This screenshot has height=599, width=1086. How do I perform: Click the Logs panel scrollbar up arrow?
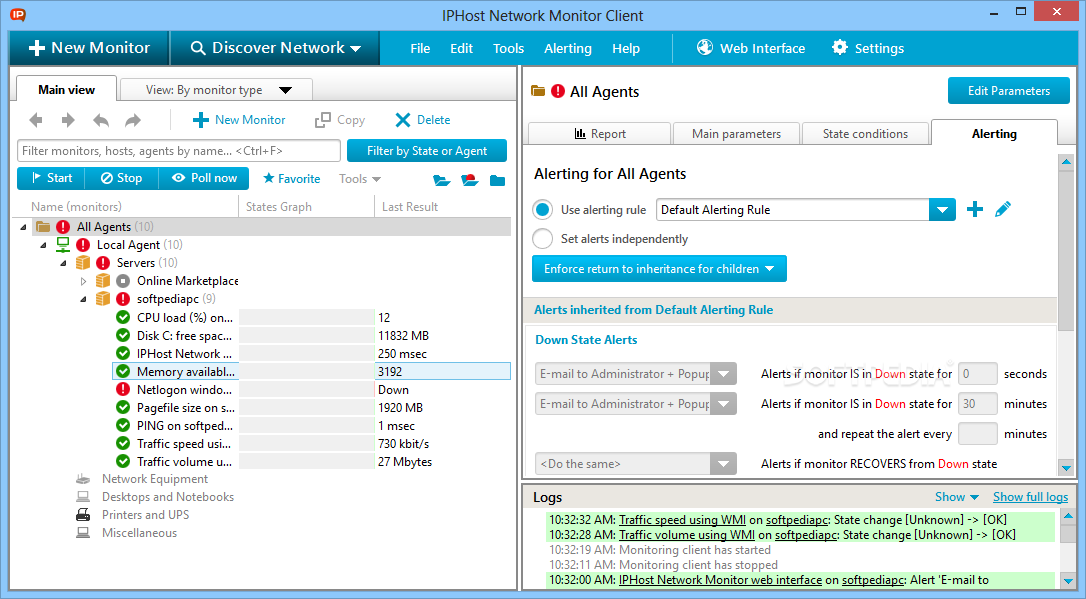1067,516
